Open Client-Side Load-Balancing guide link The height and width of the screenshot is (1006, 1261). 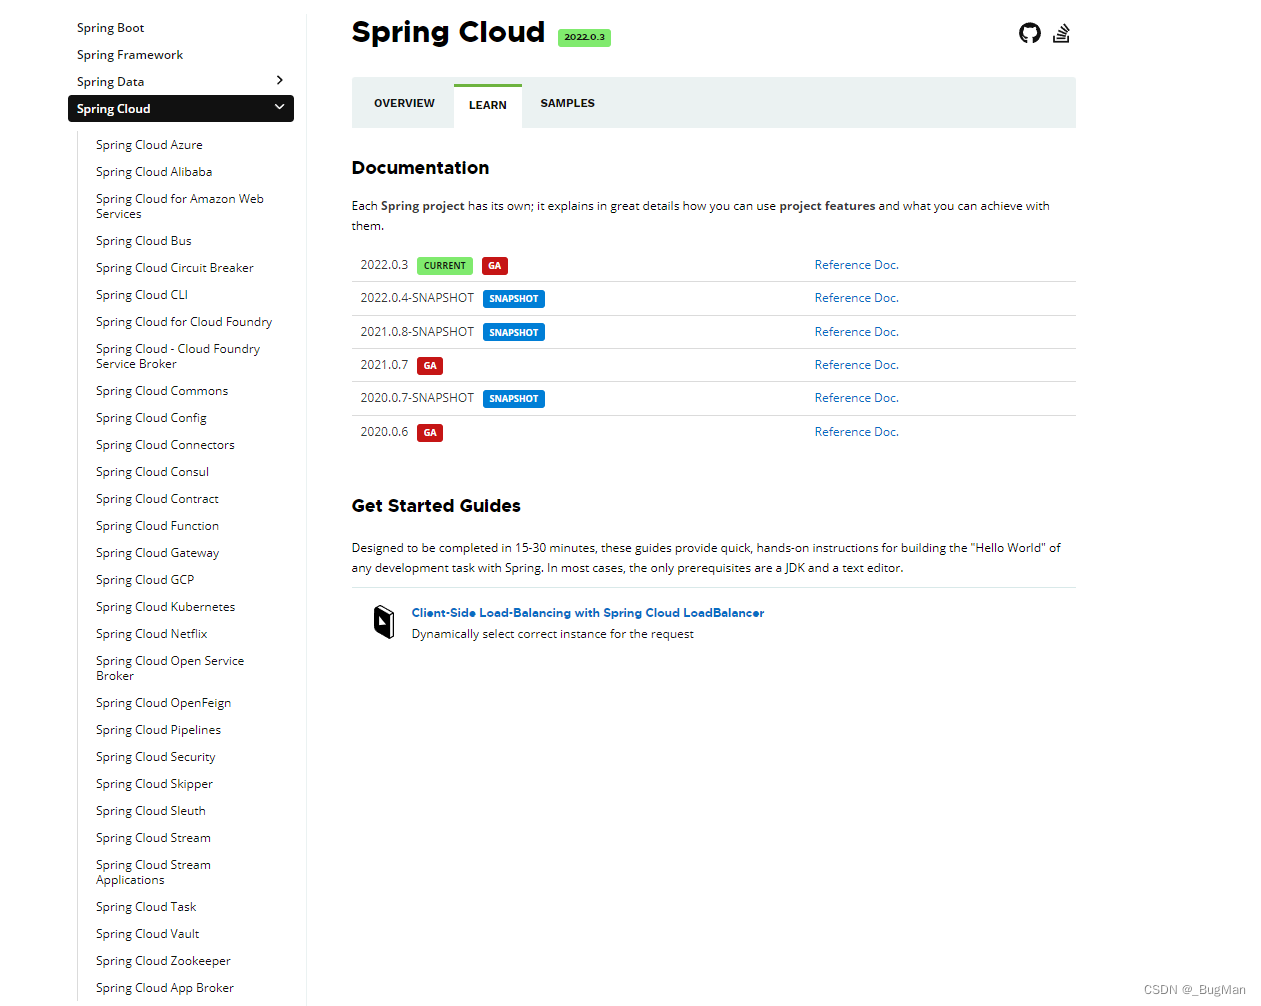point(588,613)
